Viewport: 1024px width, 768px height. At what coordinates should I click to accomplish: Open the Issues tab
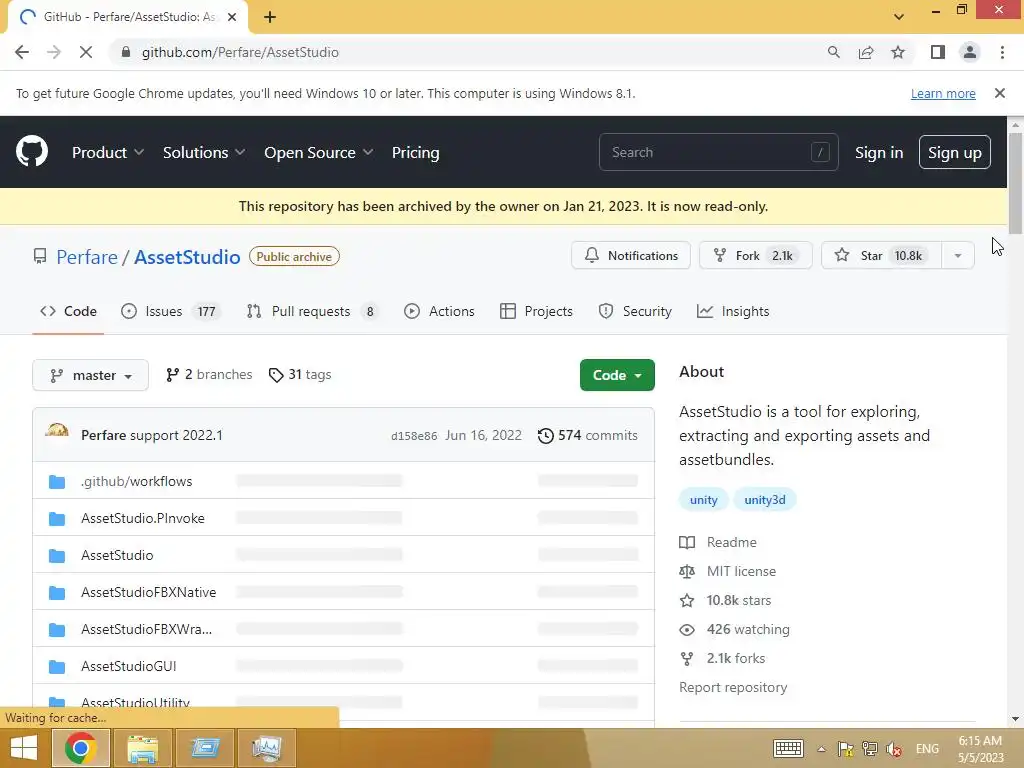[x=171, y=312]
